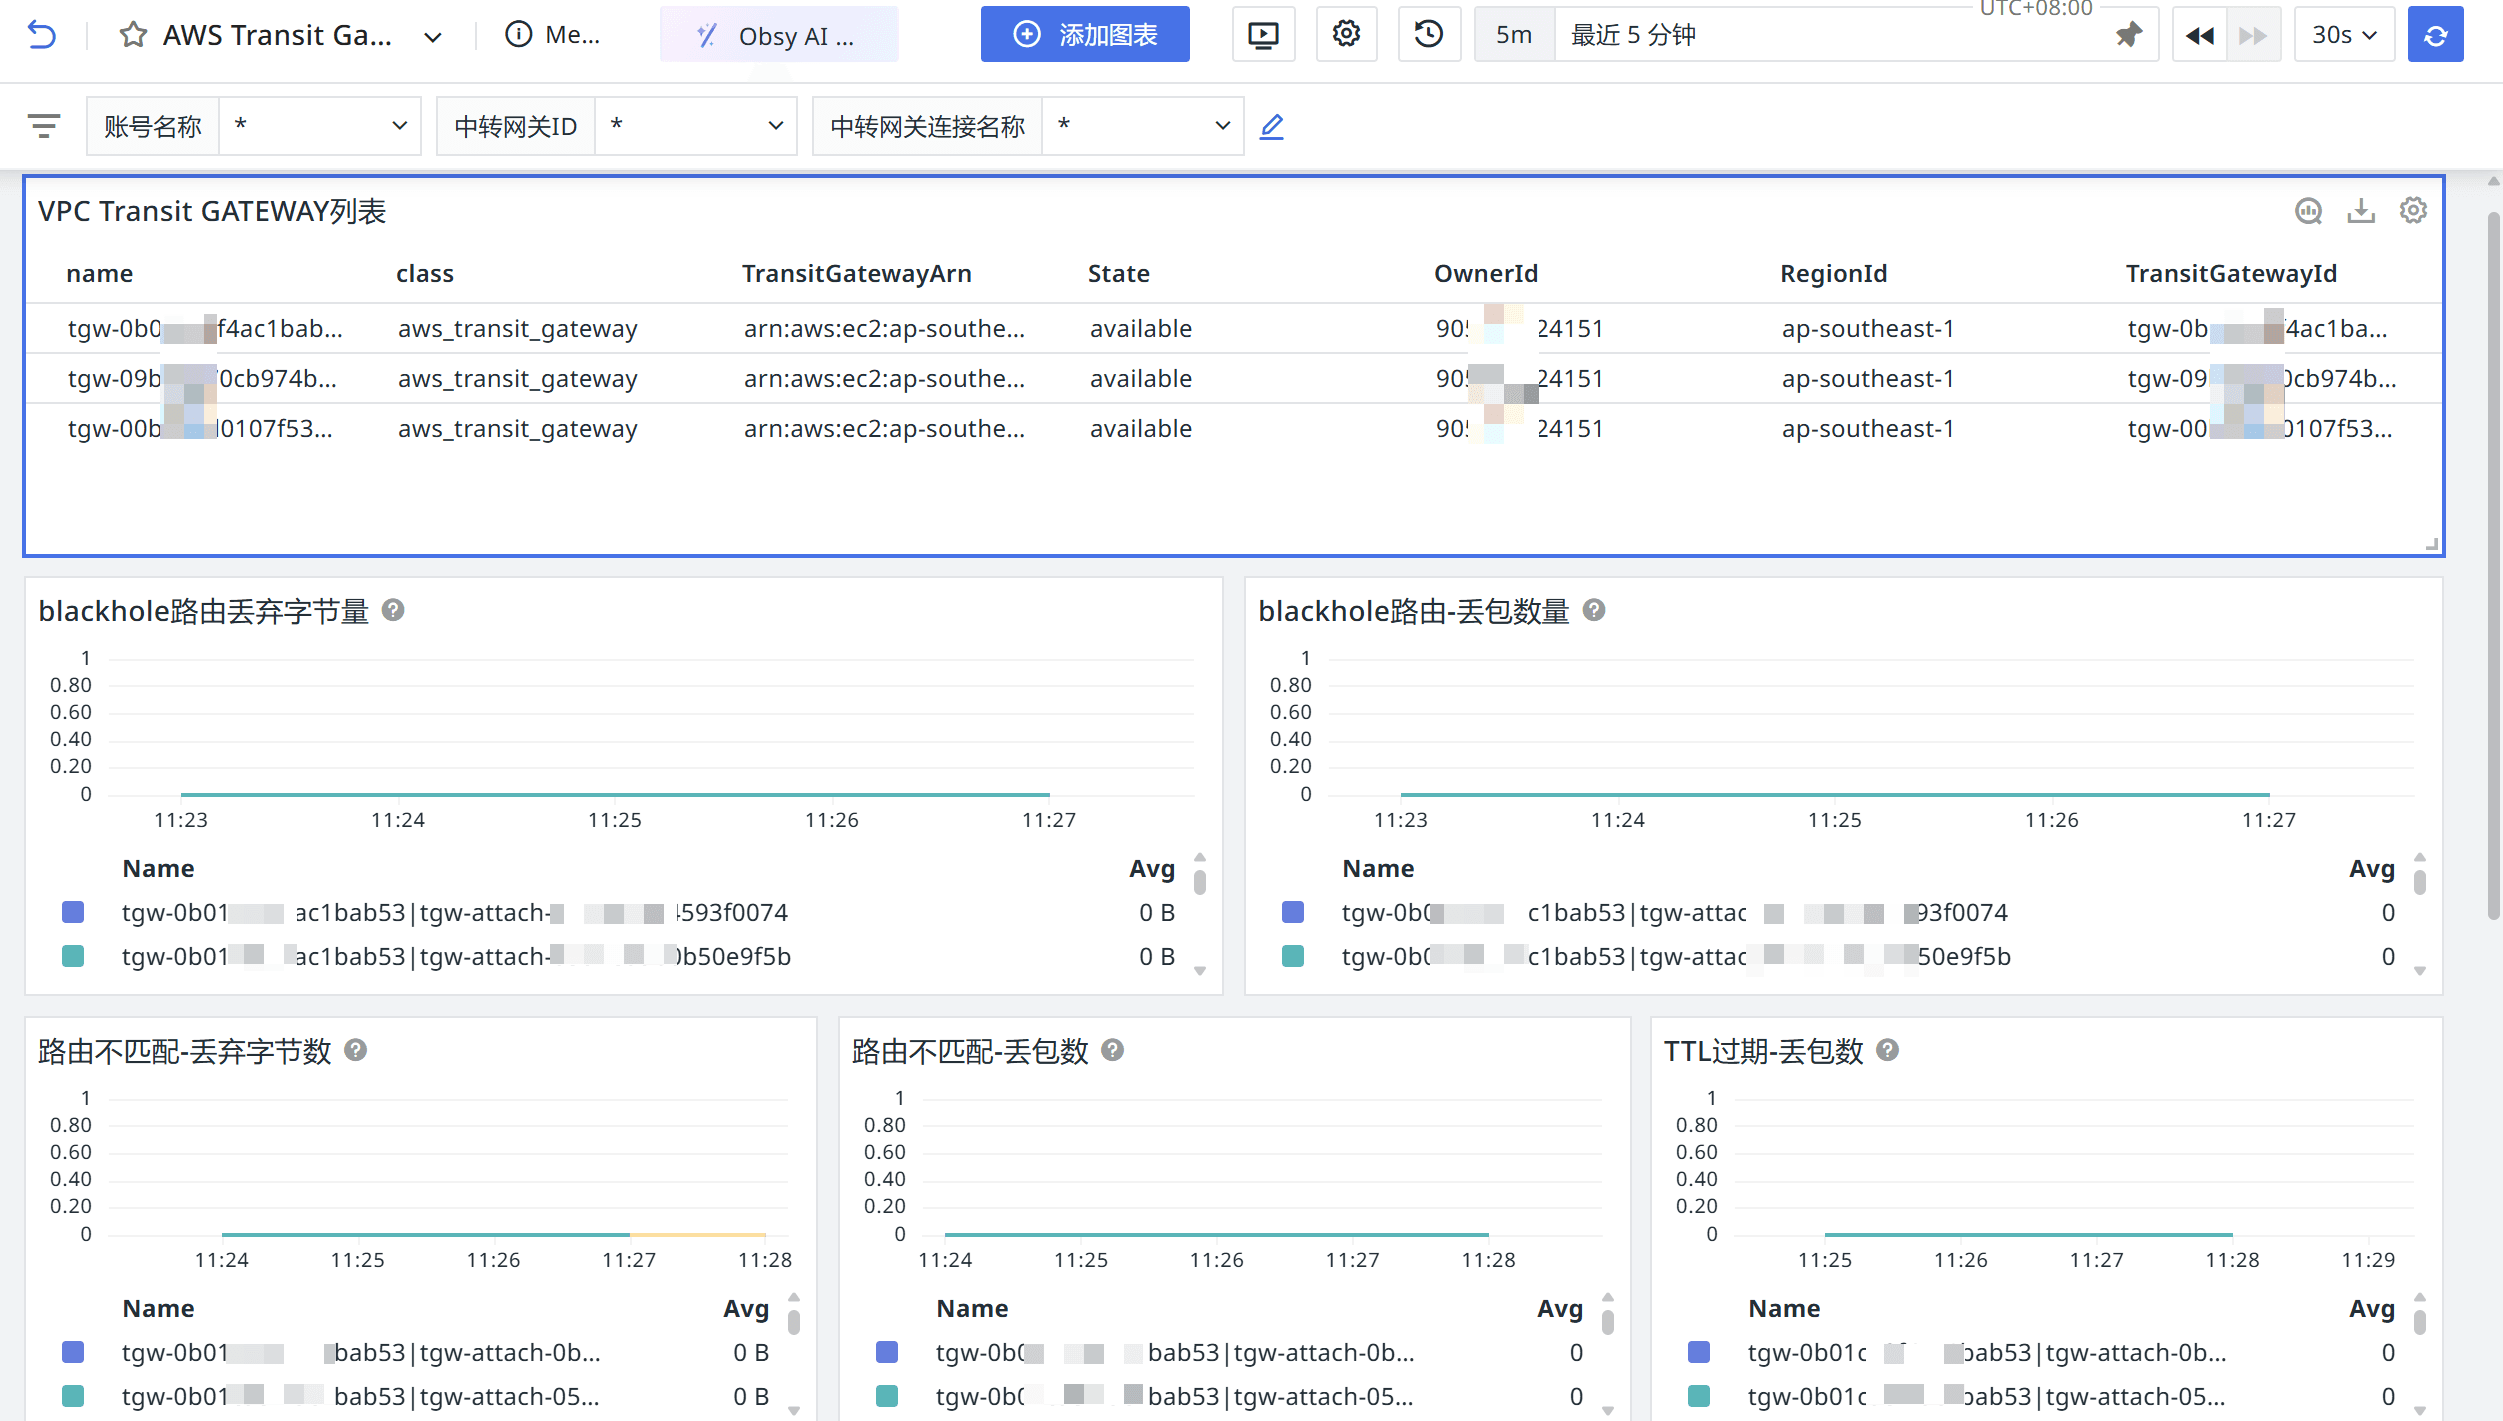The image size is (2503, 1421).
Task: Edit filter variables with pencil icon
Action: pos(1271,126)
